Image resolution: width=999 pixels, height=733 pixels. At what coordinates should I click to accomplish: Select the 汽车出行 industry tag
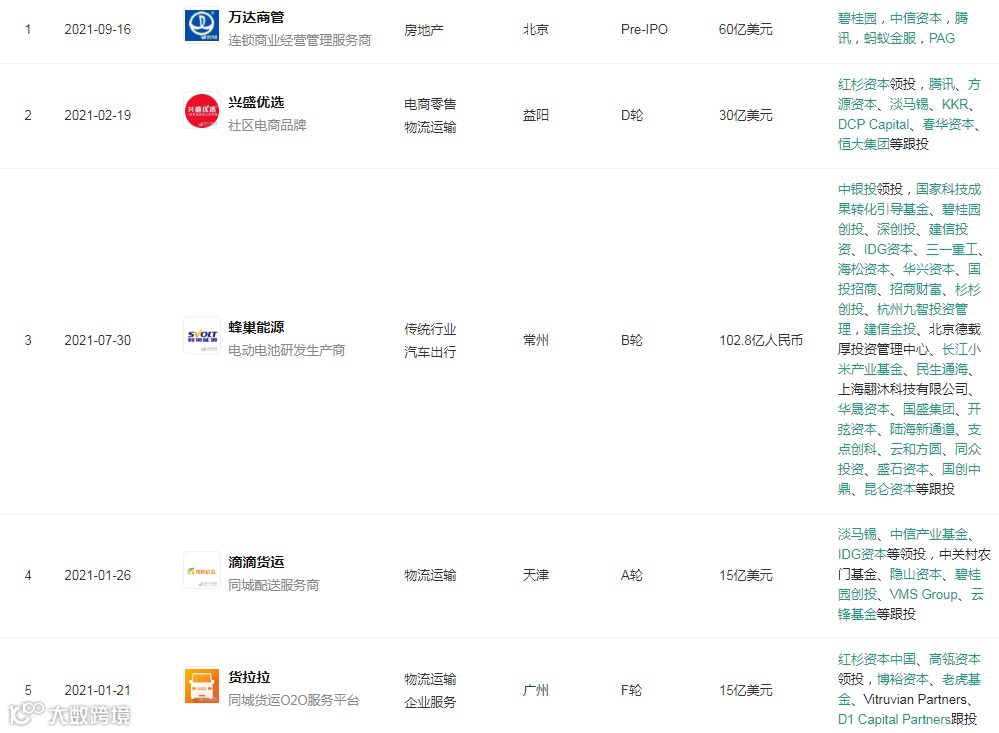(430, 352)
